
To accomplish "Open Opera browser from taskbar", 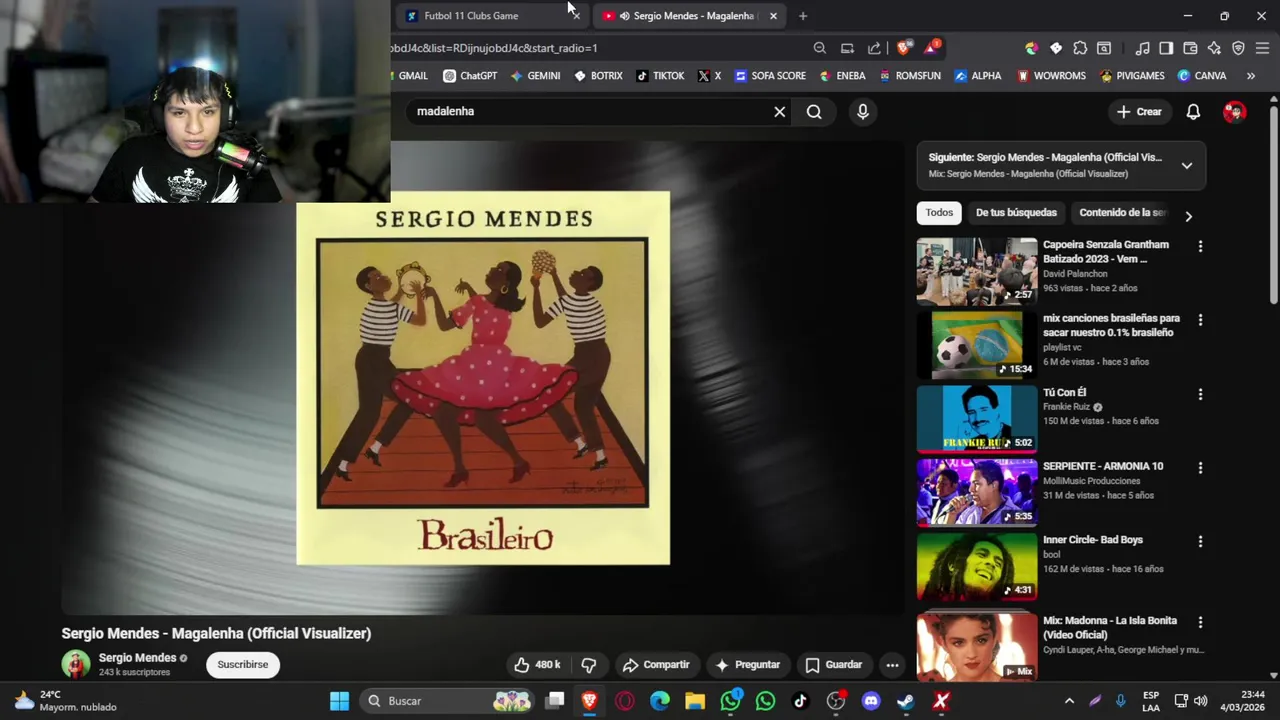I will (625, 701).
